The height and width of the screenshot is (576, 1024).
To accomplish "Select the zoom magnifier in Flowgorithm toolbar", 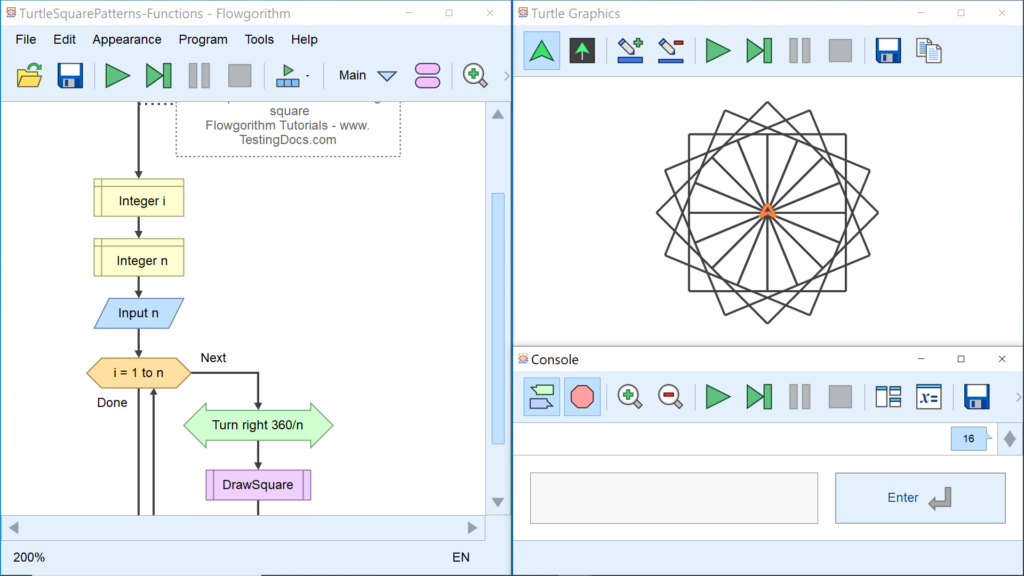I will pos(475,76).
